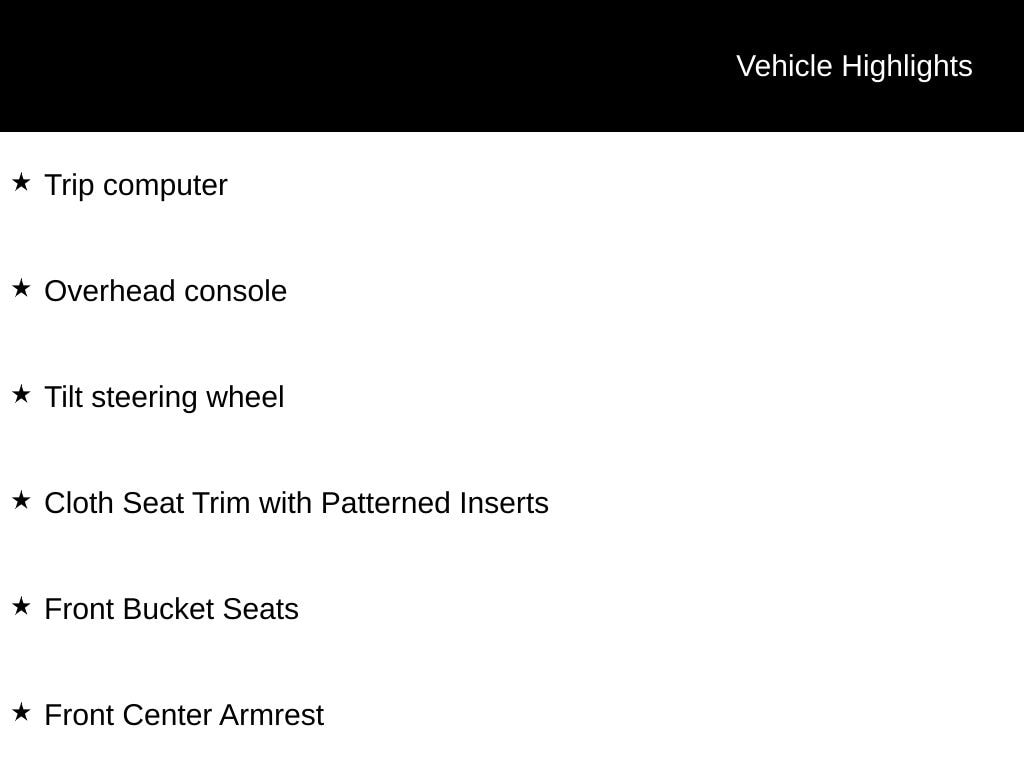This screenshot has height=768, width=1024.
Task: Select the Front Bucket Seats entry
Action: 171,610
